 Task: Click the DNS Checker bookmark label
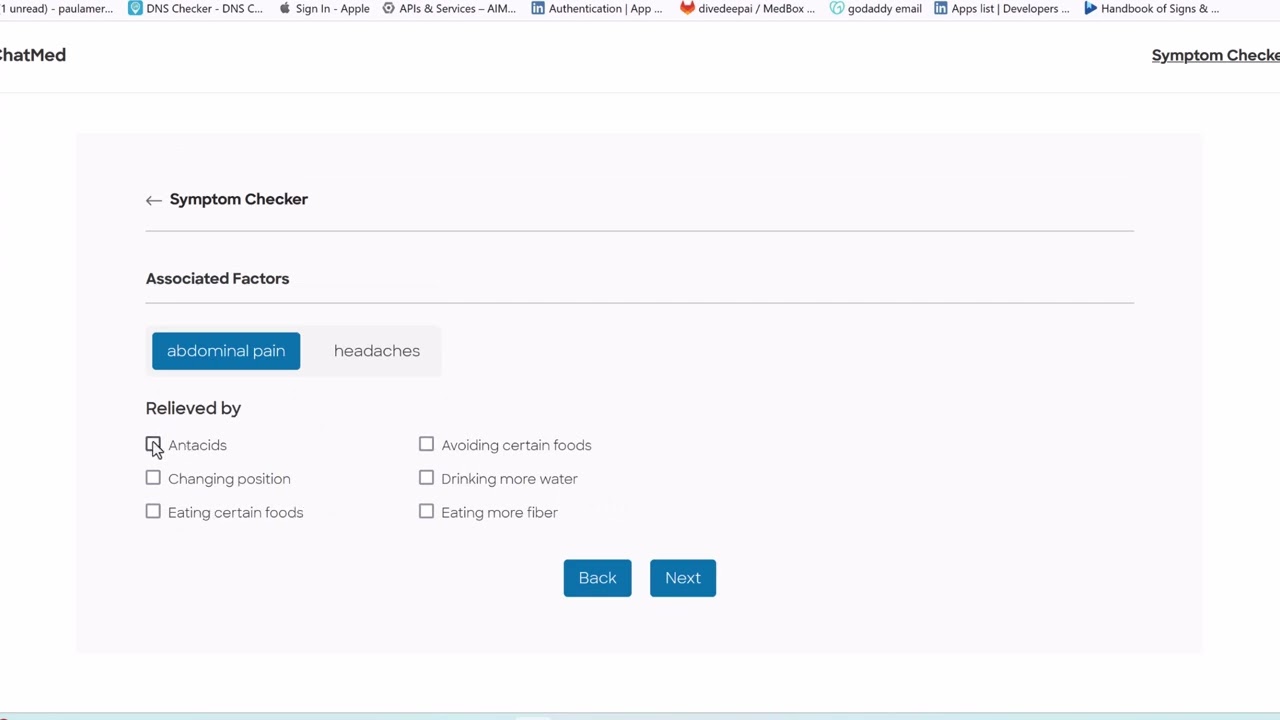pyautogui.click(x=205, y=8)
